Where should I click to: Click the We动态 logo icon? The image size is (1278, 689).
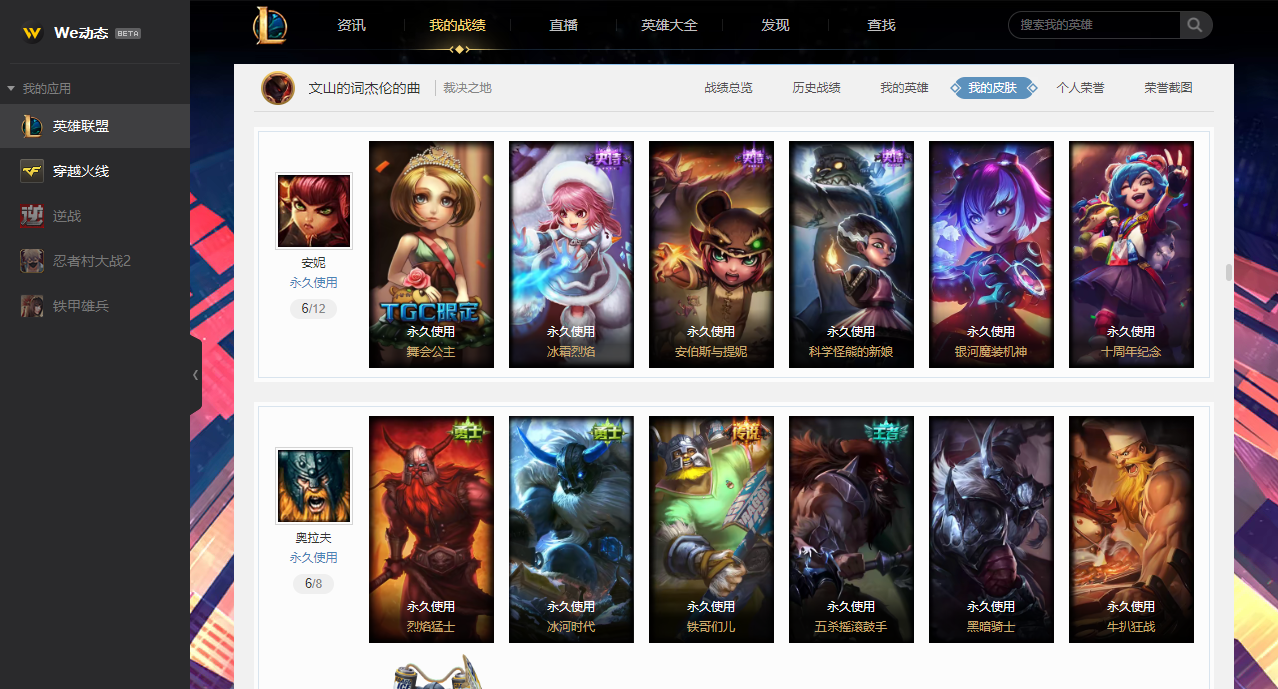pos(33,33)
